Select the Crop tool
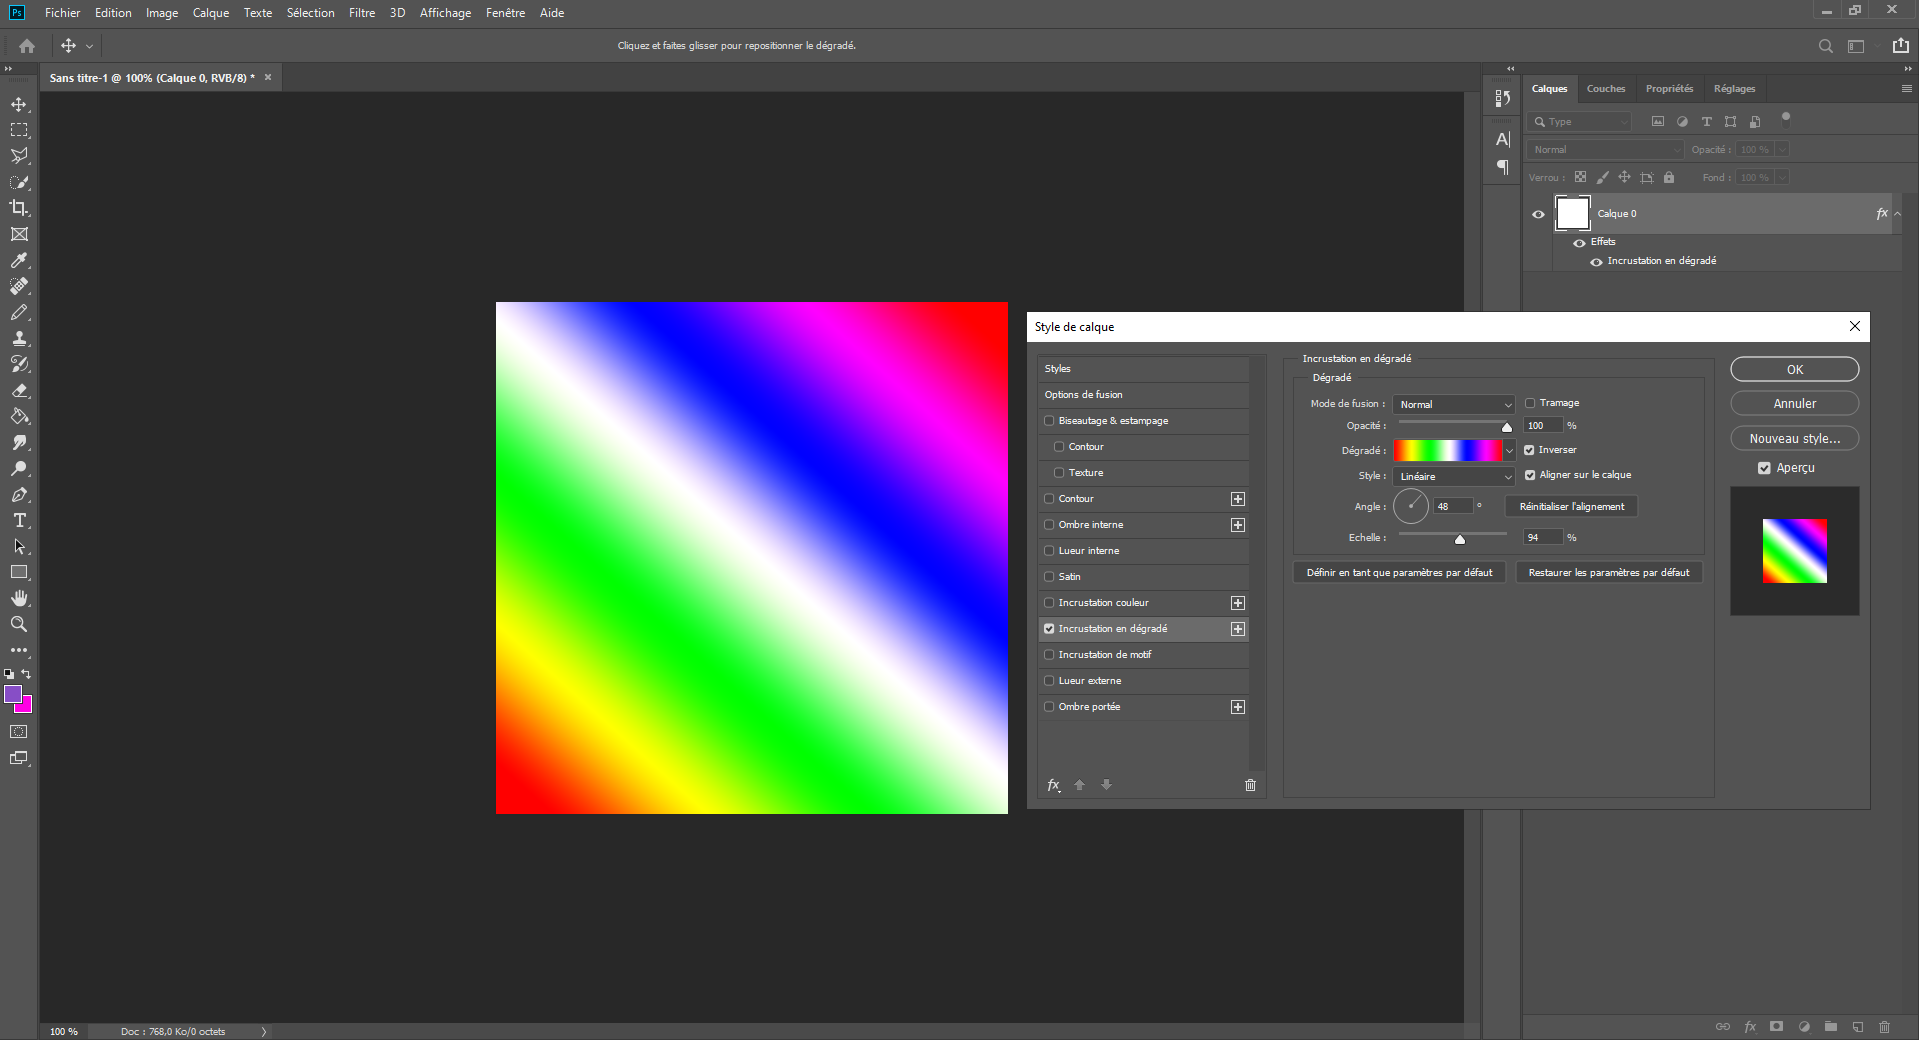 [19, 208]
